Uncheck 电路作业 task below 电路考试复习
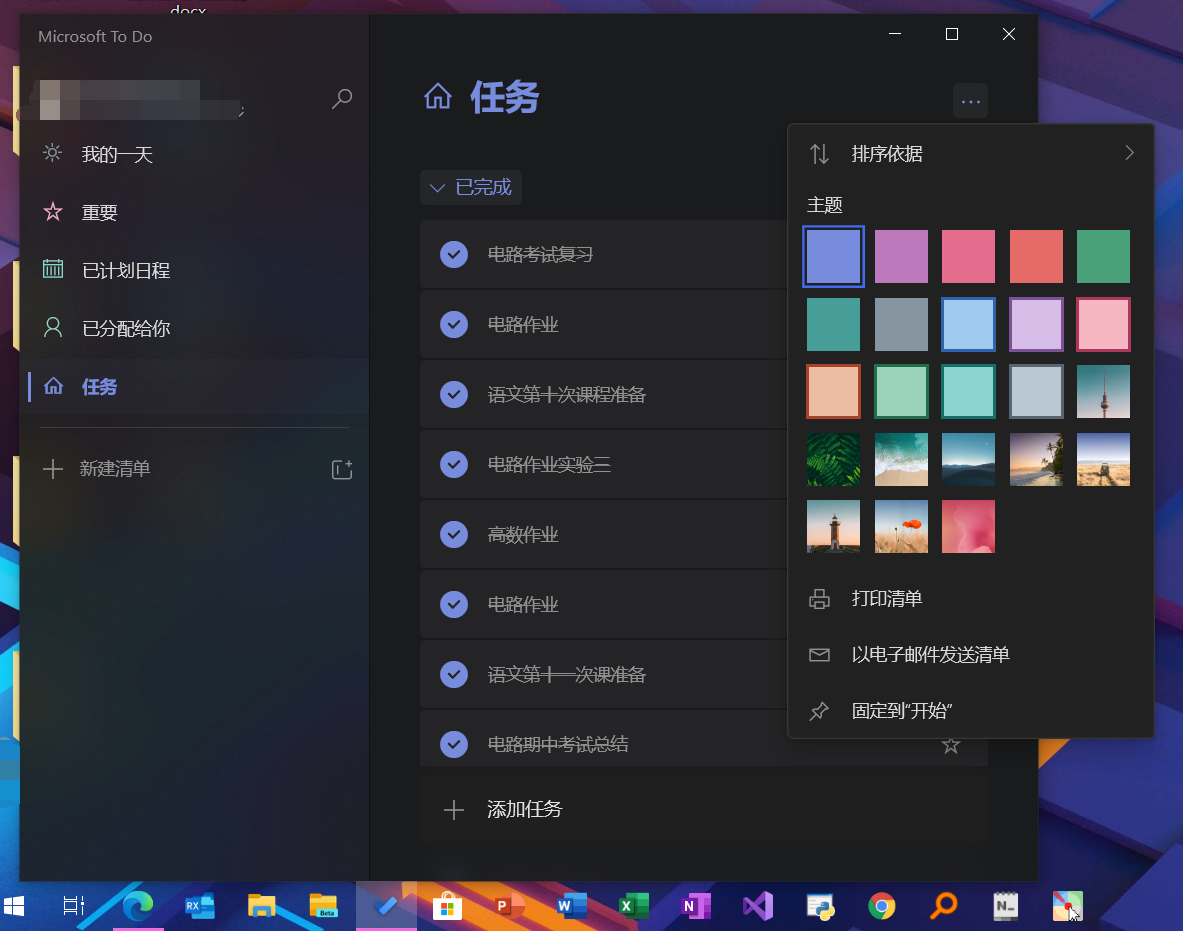This screenshot has height=931, width=1183. coord(453,325)
